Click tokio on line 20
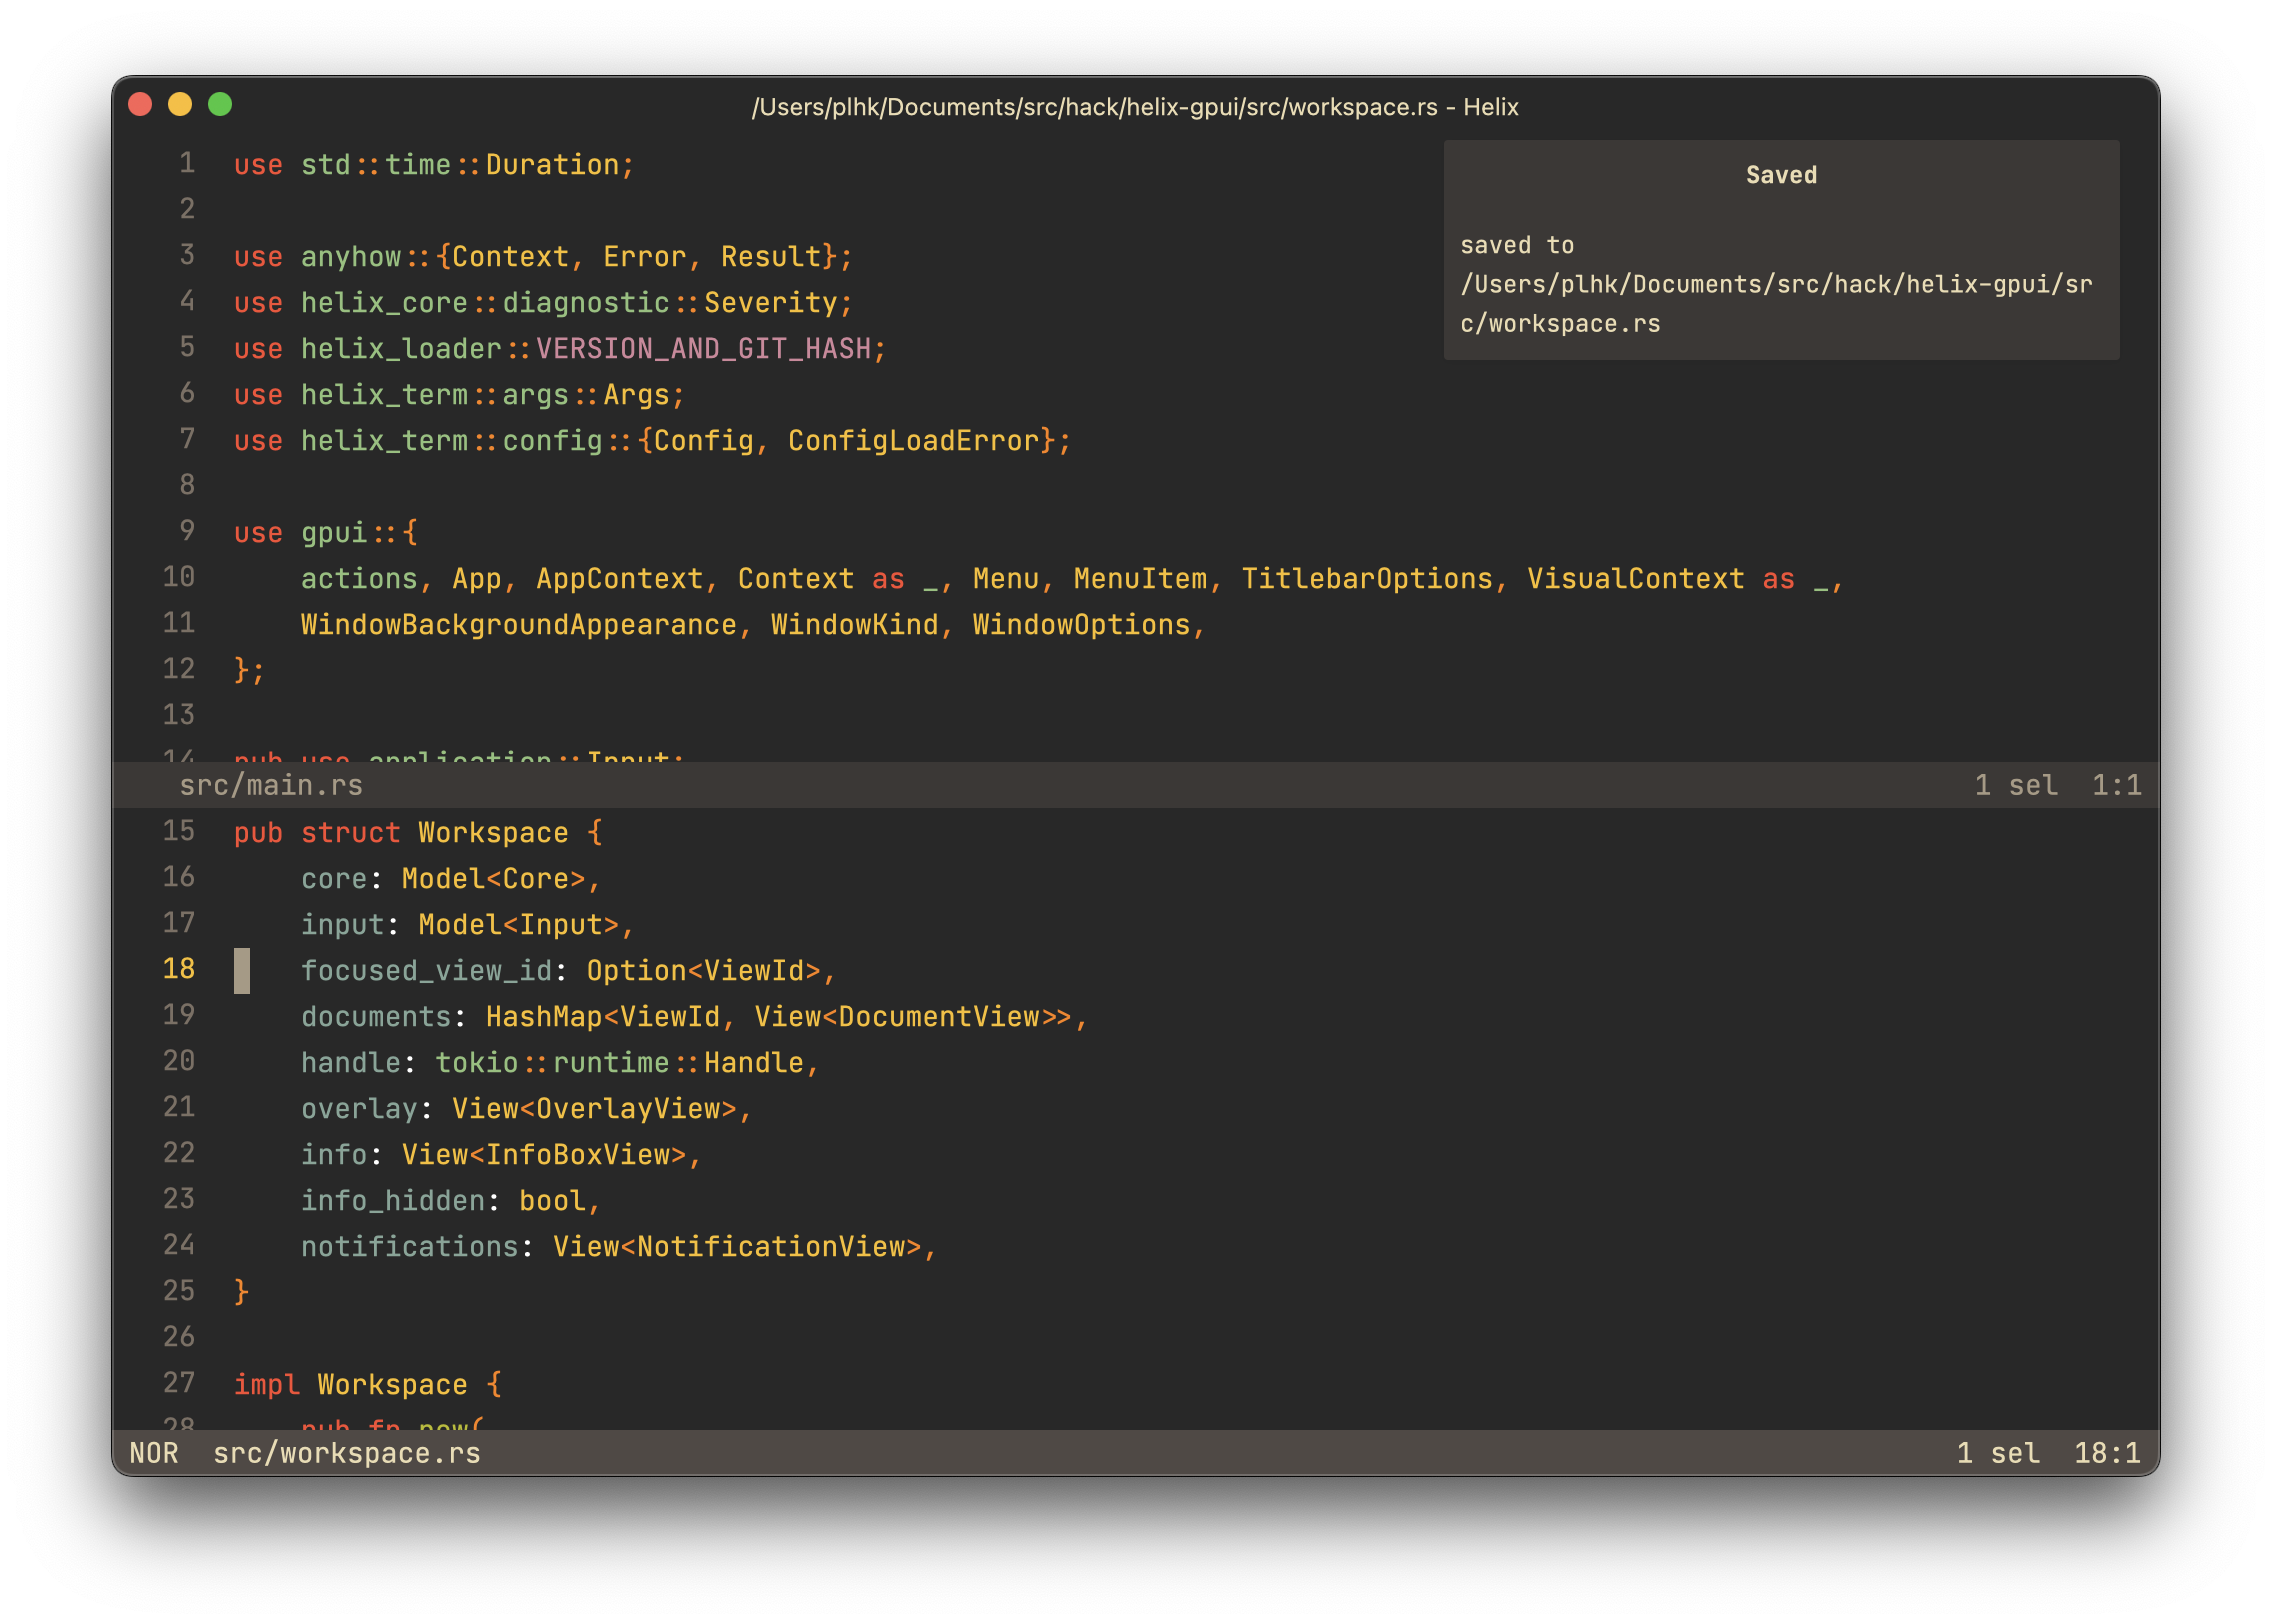 pyautogui.click(x=477, y=1063)
